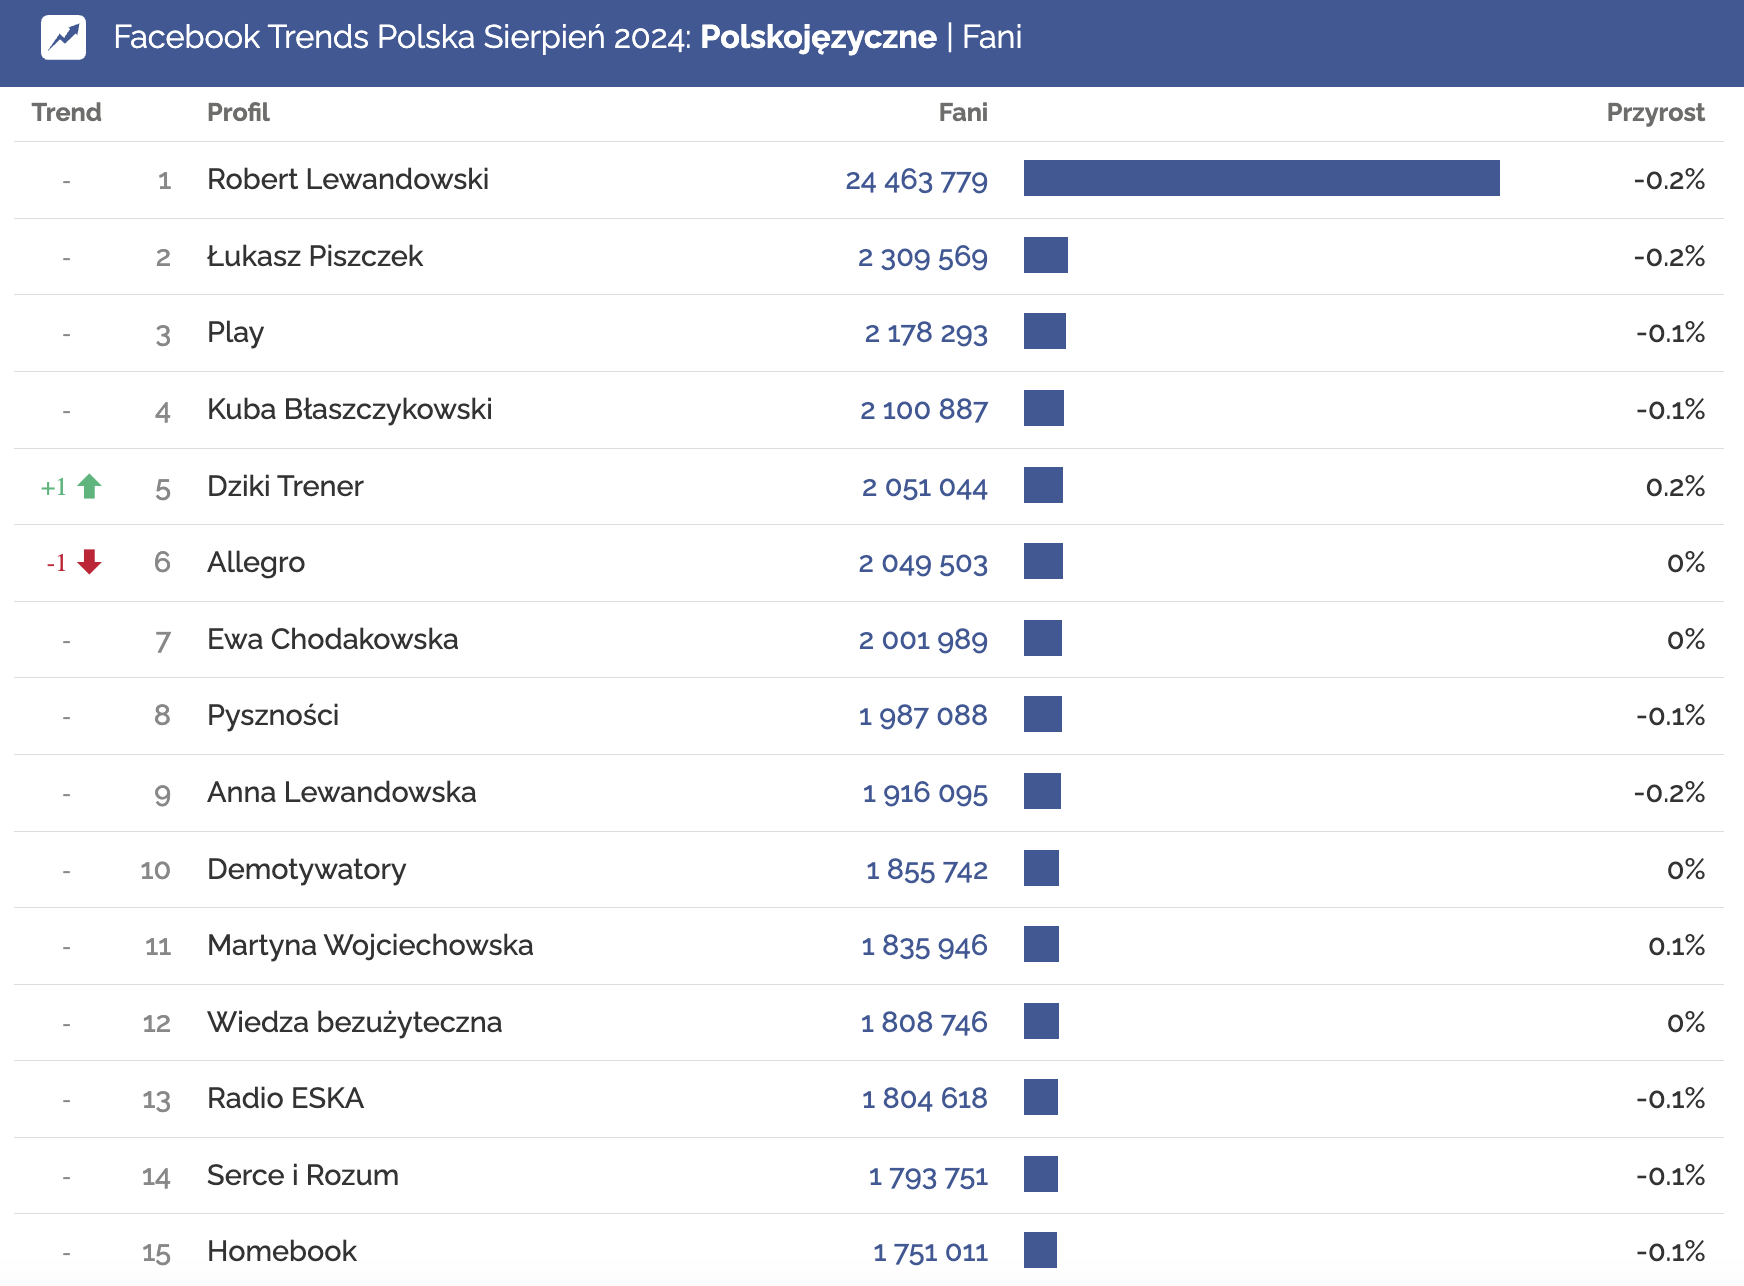1744x1286 pixels.
Task: Sort by the Fani column header
Action: [962, 113]
